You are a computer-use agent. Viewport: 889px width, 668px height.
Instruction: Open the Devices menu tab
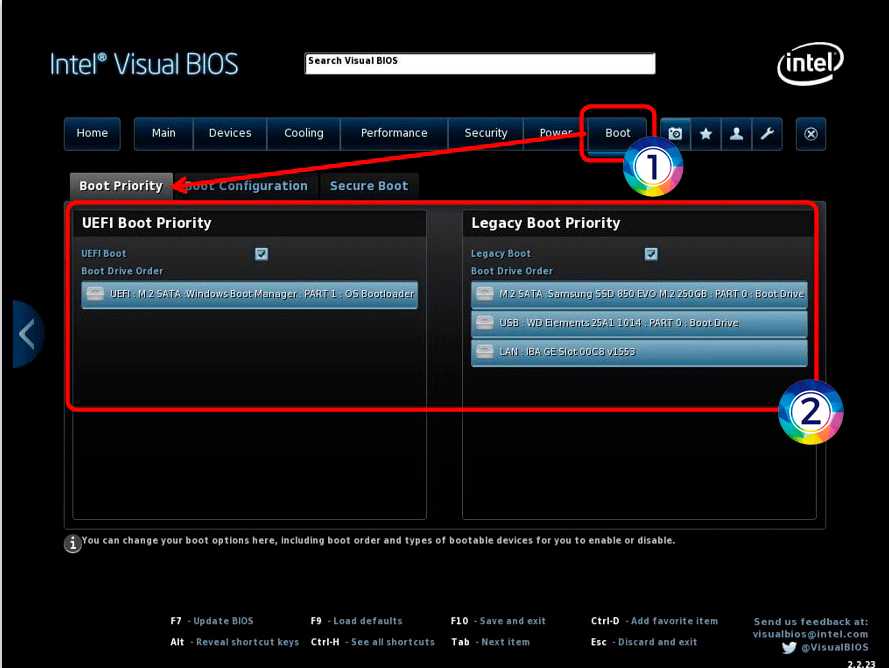pos(230,134)
